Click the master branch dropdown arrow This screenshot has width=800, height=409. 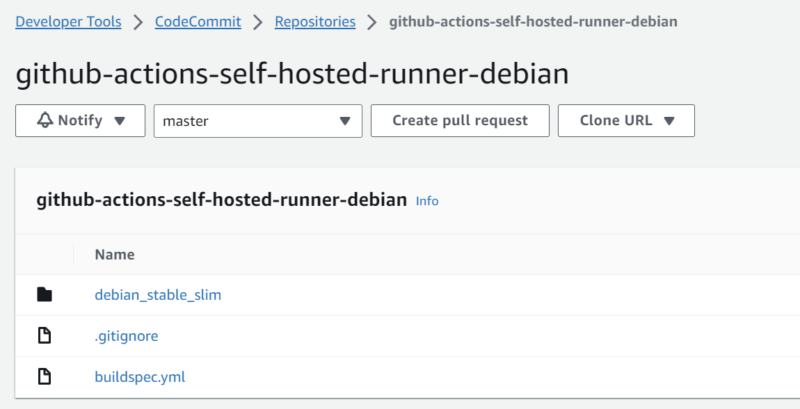(345, 121)
